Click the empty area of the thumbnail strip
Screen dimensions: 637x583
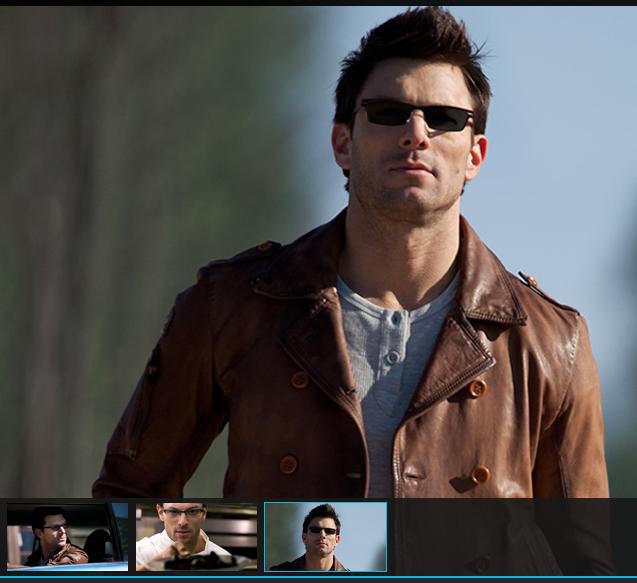[x=510, y=537]
